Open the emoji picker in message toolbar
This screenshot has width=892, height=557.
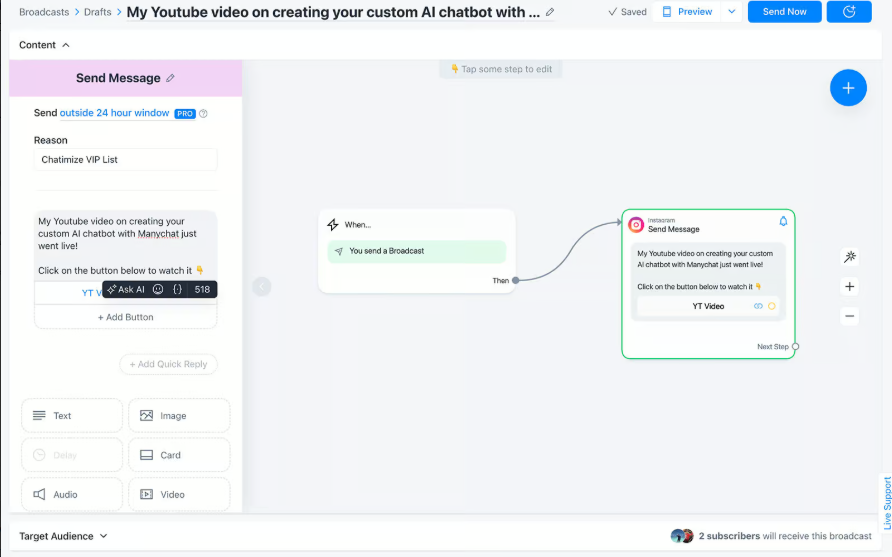point(158,289)
